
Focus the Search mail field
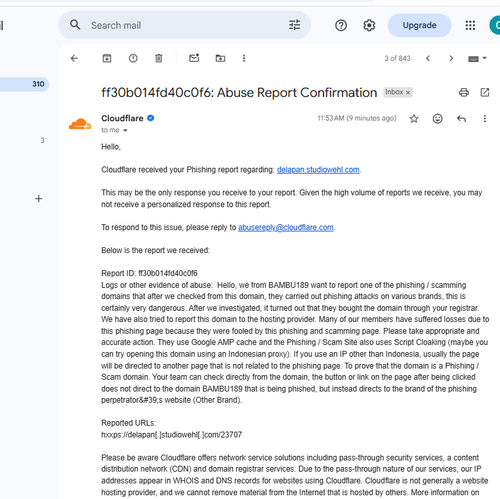(x=185, y=25)
